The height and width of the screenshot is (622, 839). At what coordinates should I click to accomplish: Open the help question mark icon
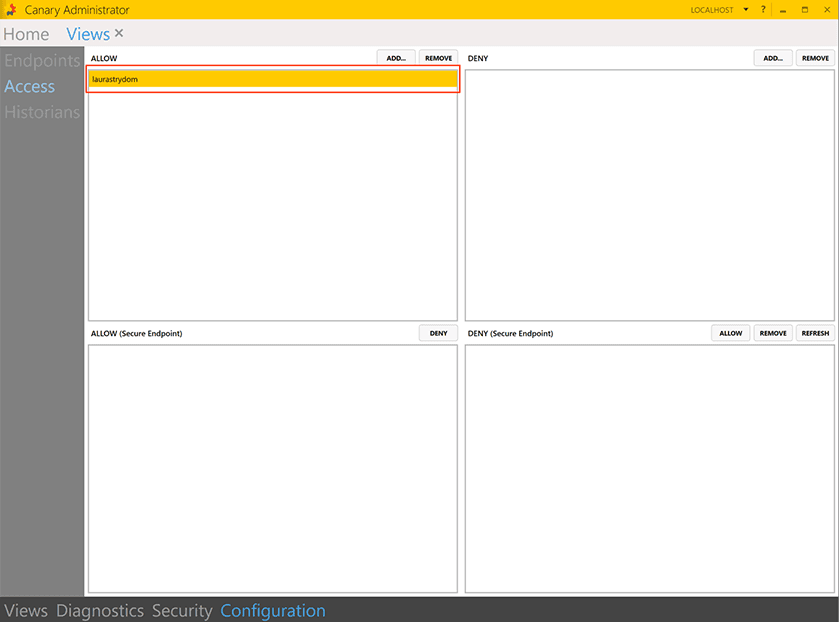pos(763,10)
